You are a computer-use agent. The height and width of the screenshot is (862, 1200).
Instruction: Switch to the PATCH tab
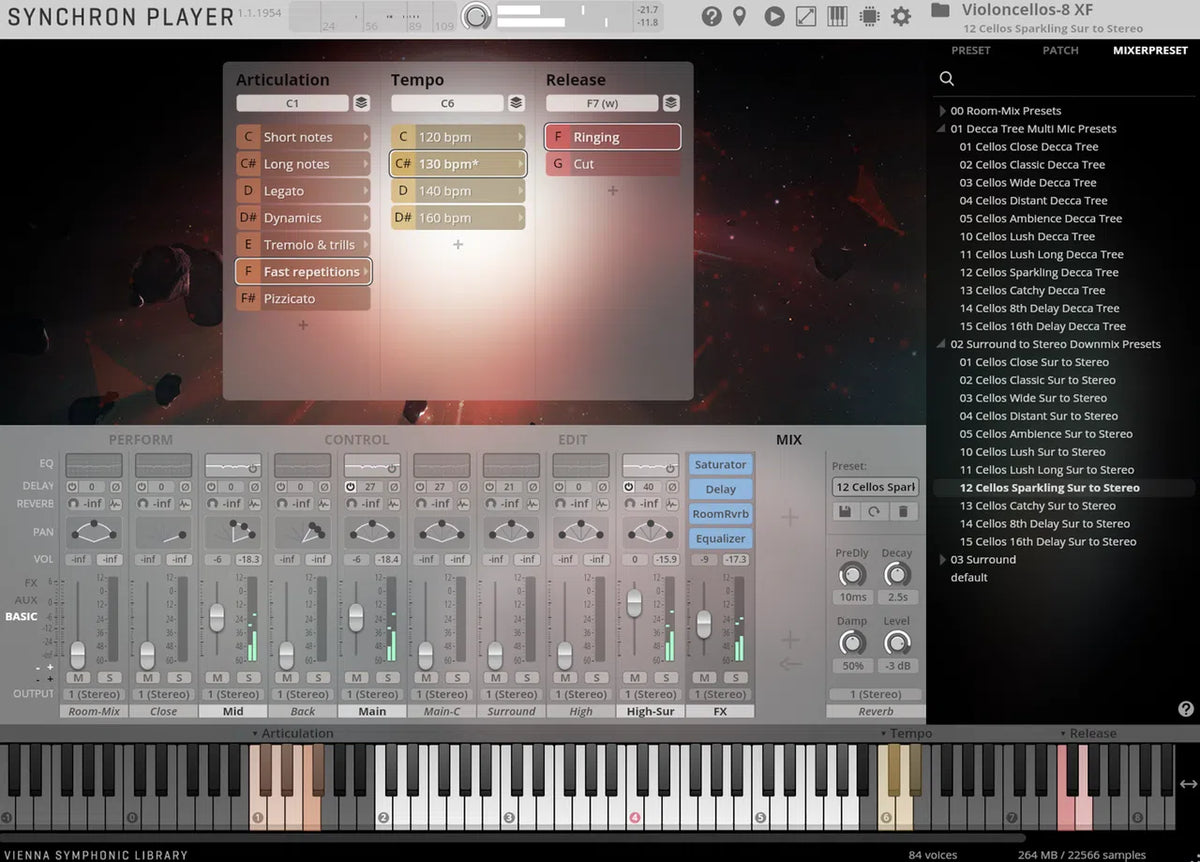[x=1060, y=50]
